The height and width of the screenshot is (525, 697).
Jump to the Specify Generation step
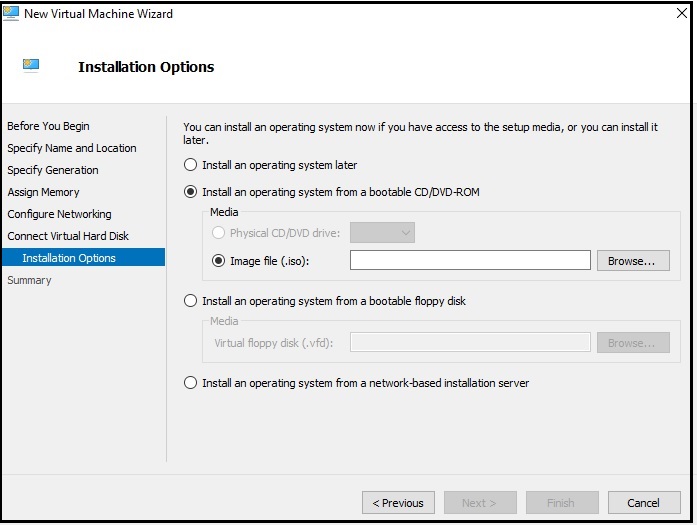(x=53, y=170)
